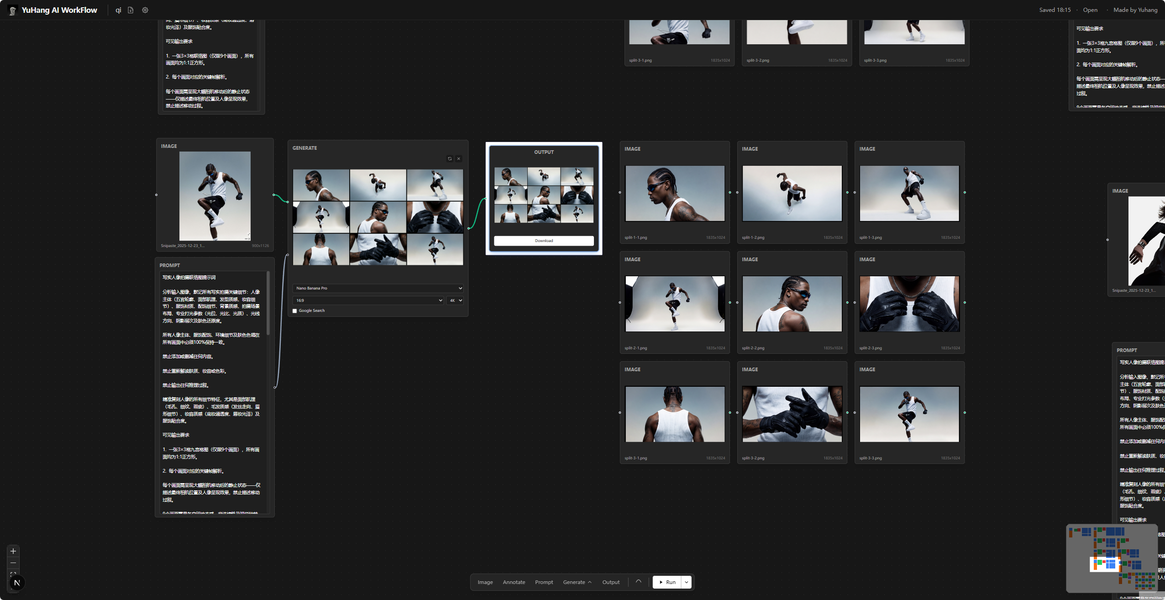Add a Prompt node from bottom toolbar

(x=544, y=582)
